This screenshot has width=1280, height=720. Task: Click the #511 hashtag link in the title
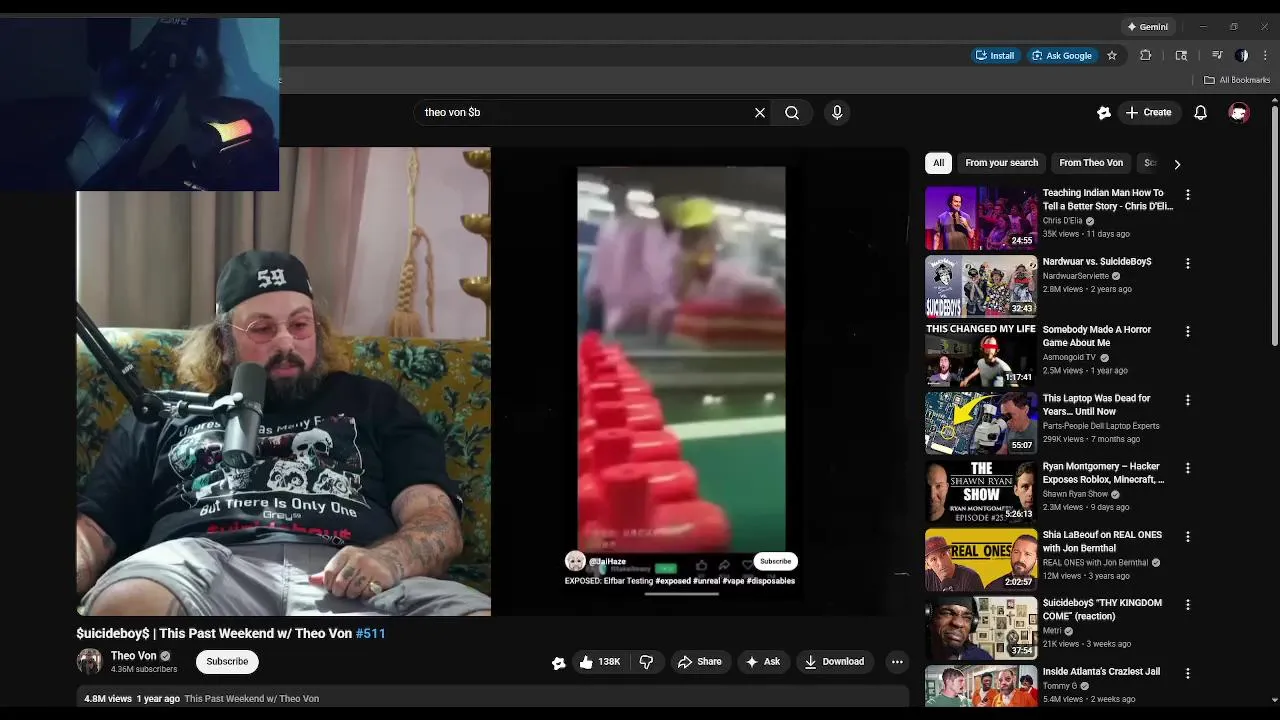[x=370, y=634]
